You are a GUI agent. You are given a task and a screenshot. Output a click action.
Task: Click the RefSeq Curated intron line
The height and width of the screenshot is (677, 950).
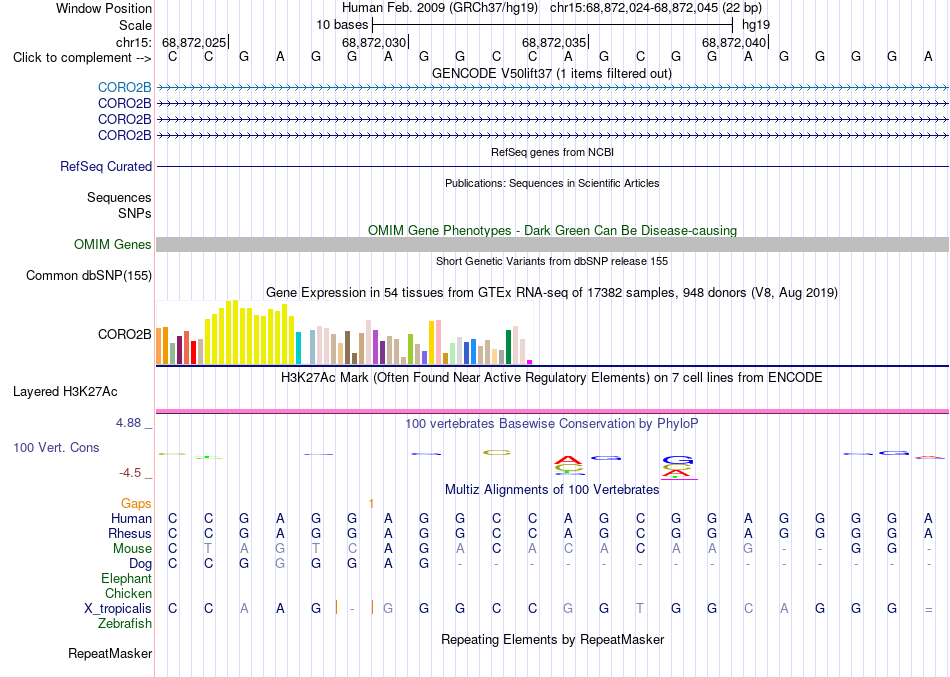point(552,166)
